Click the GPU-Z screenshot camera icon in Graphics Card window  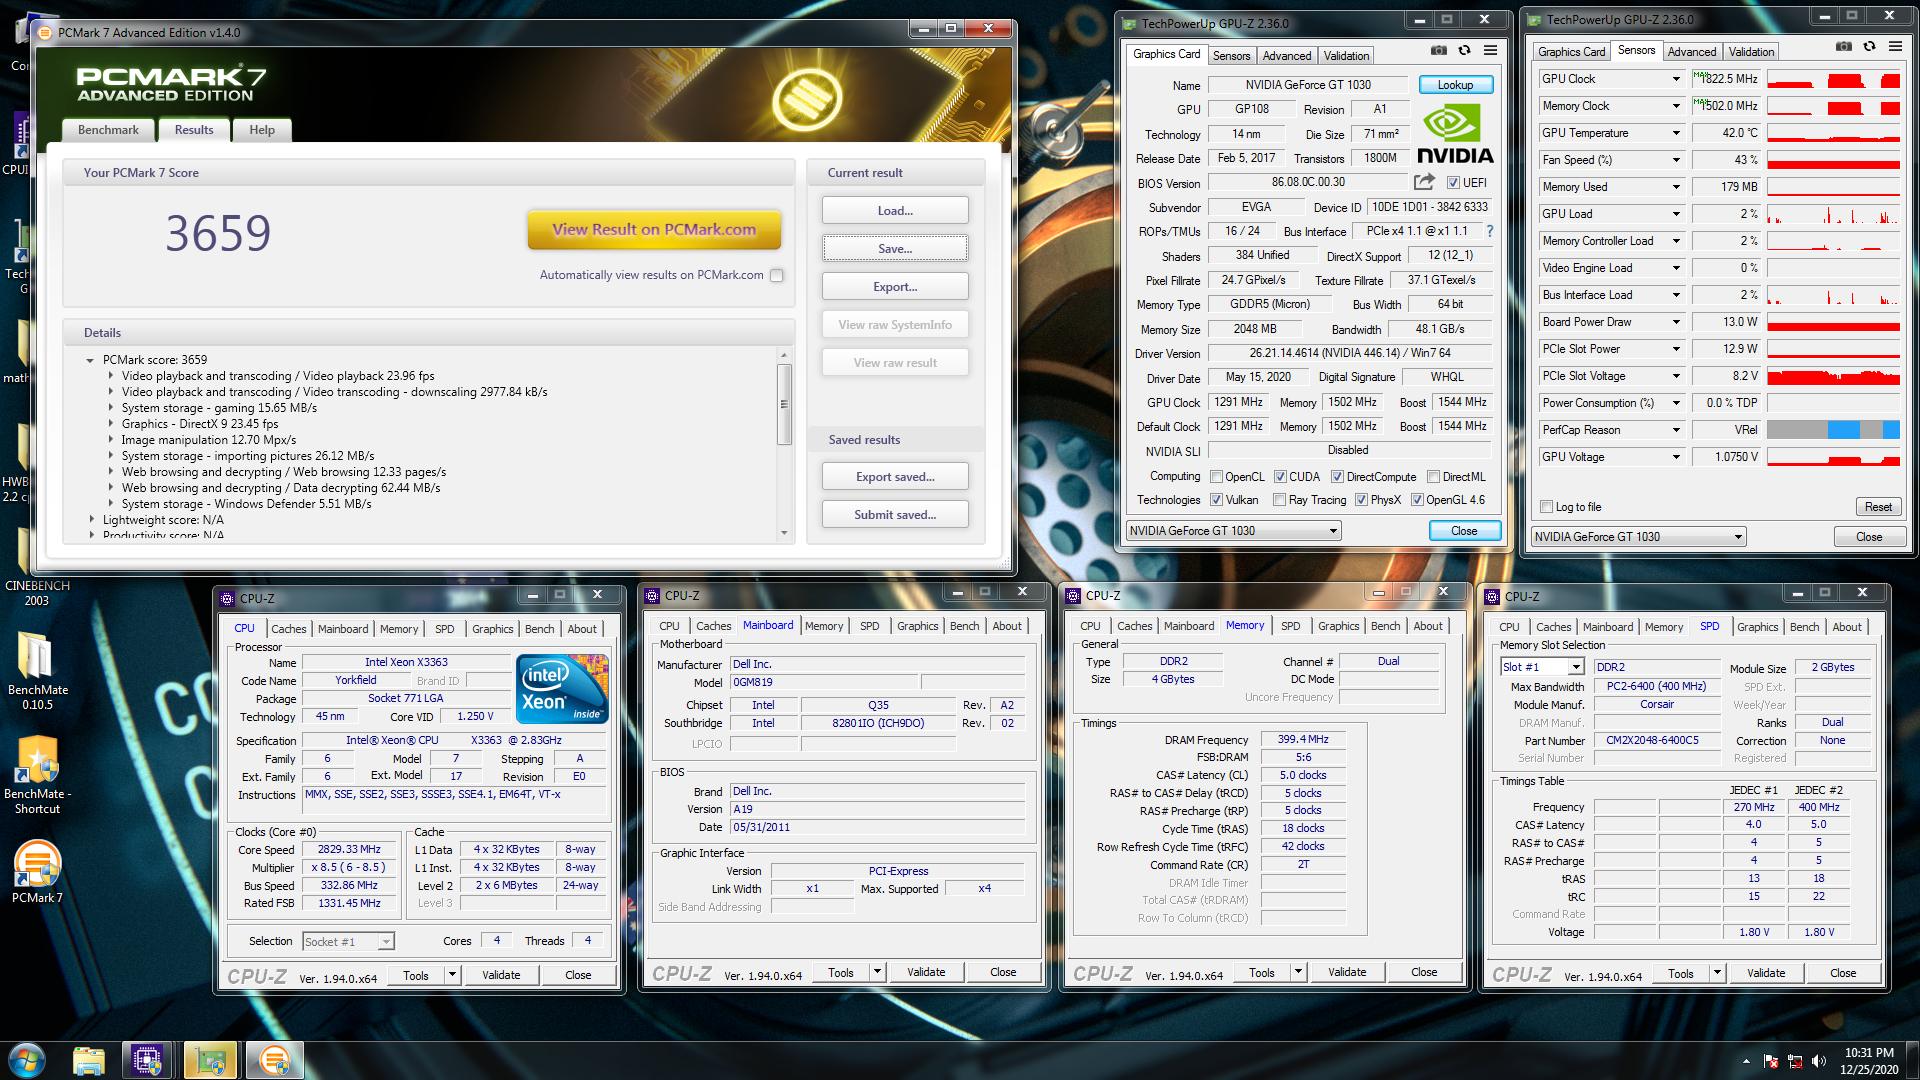(x=1438, y=50)
